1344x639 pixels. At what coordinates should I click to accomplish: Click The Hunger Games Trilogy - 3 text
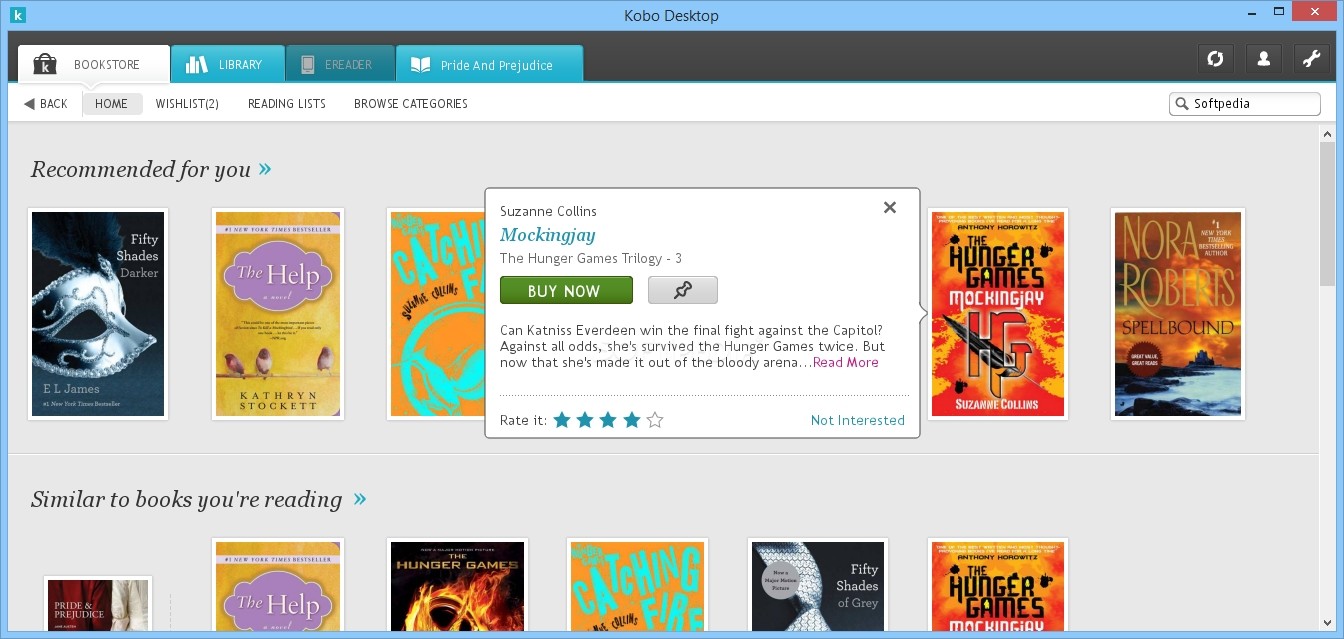point(591,258)
